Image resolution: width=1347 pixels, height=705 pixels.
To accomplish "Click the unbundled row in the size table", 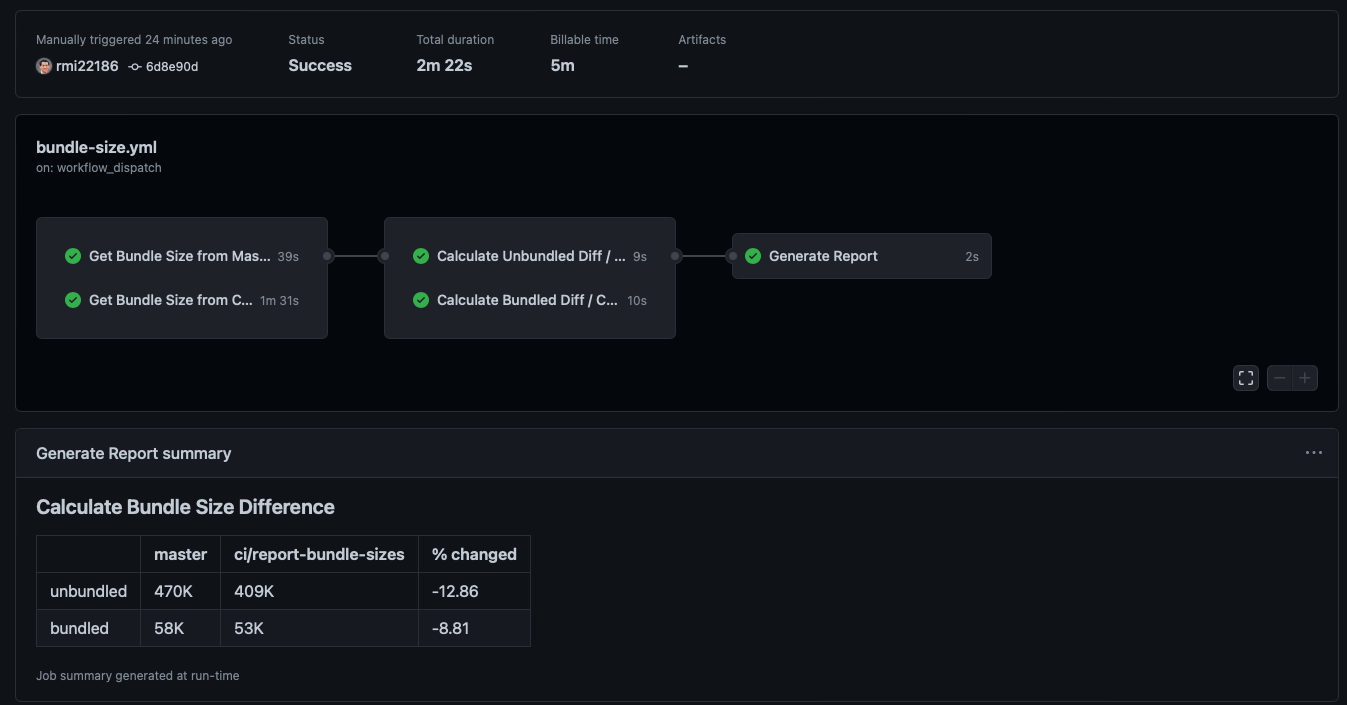I will coord(88,591).
